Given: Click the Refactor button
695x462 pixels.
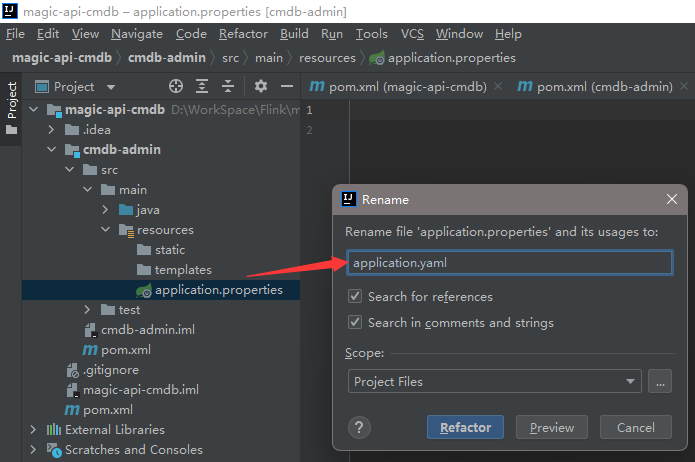Looking at the screenshot, I should (465, 427).
